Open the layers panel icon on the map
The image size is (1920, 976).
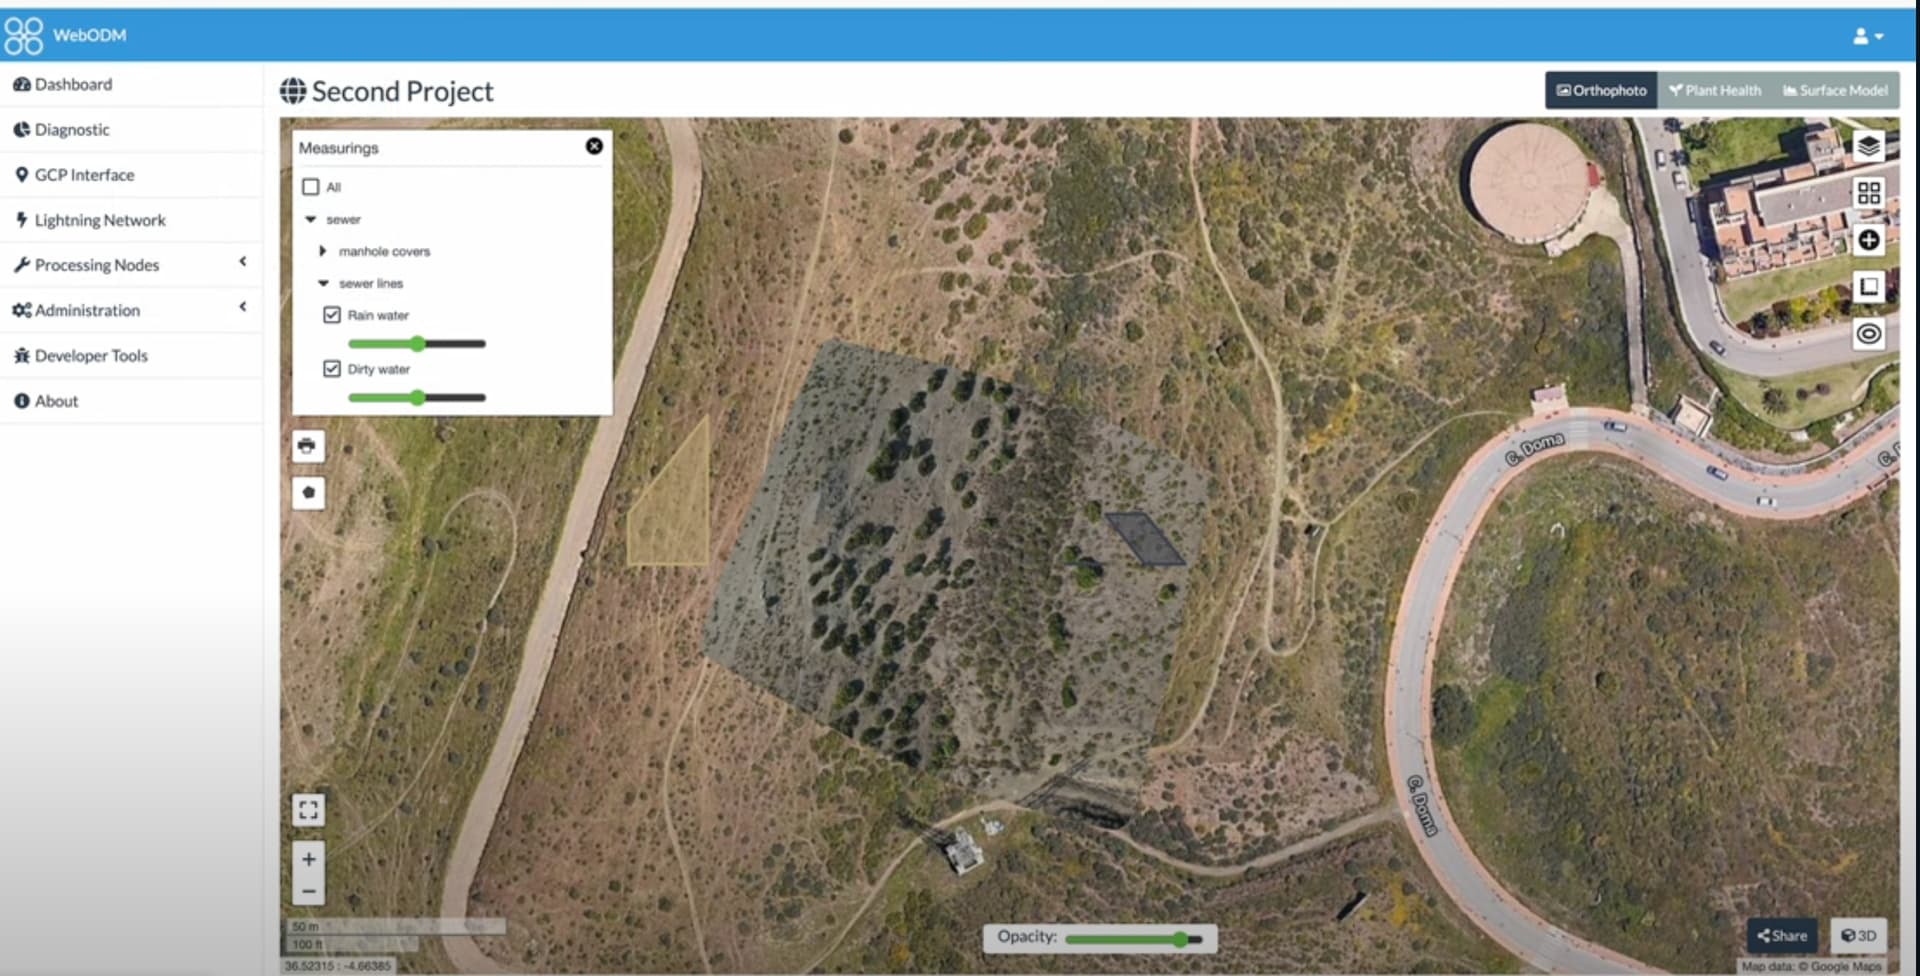(1869, 145)
